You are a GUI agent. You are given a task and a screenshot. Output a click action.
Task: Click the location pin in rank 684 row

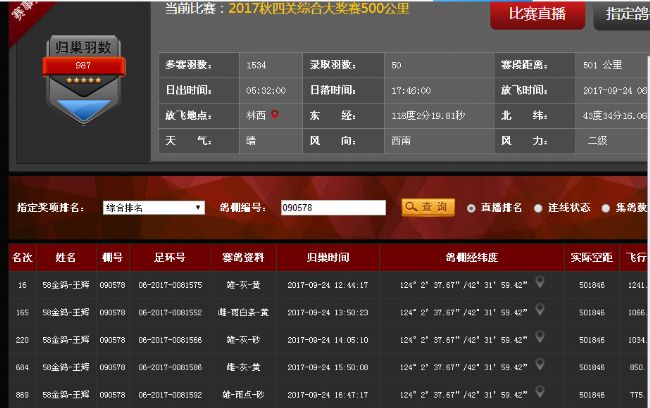pos(540,366)
